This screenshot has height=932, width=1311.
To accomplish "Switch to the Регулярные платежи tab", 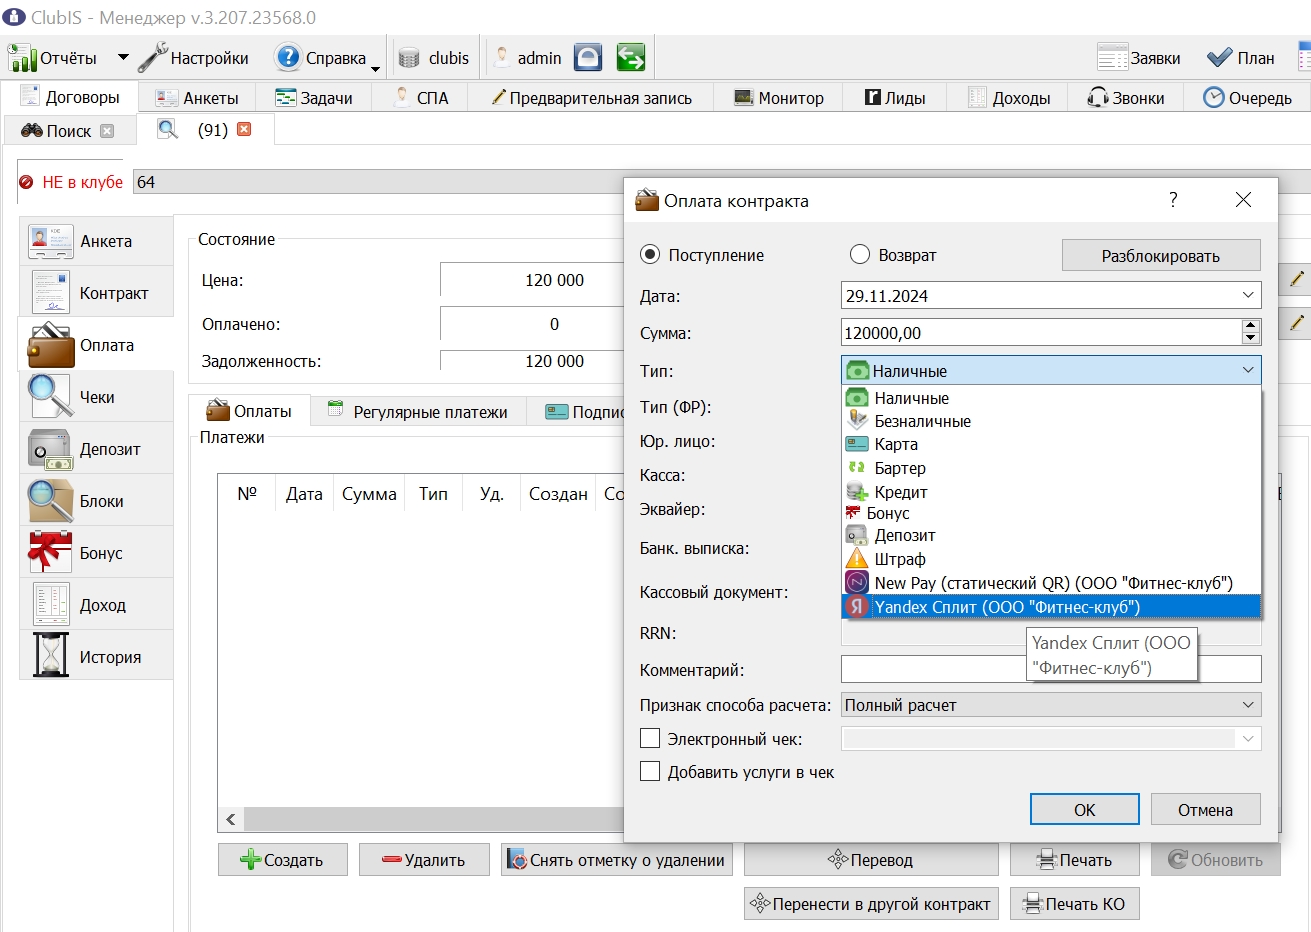I will tap(418, 411).
